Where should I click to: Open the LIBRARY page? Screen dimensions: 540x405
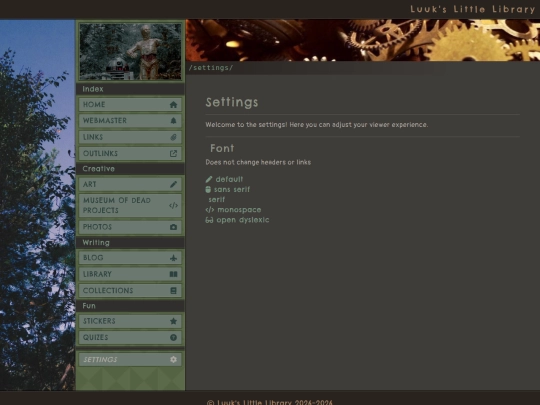tap(130, 274)
